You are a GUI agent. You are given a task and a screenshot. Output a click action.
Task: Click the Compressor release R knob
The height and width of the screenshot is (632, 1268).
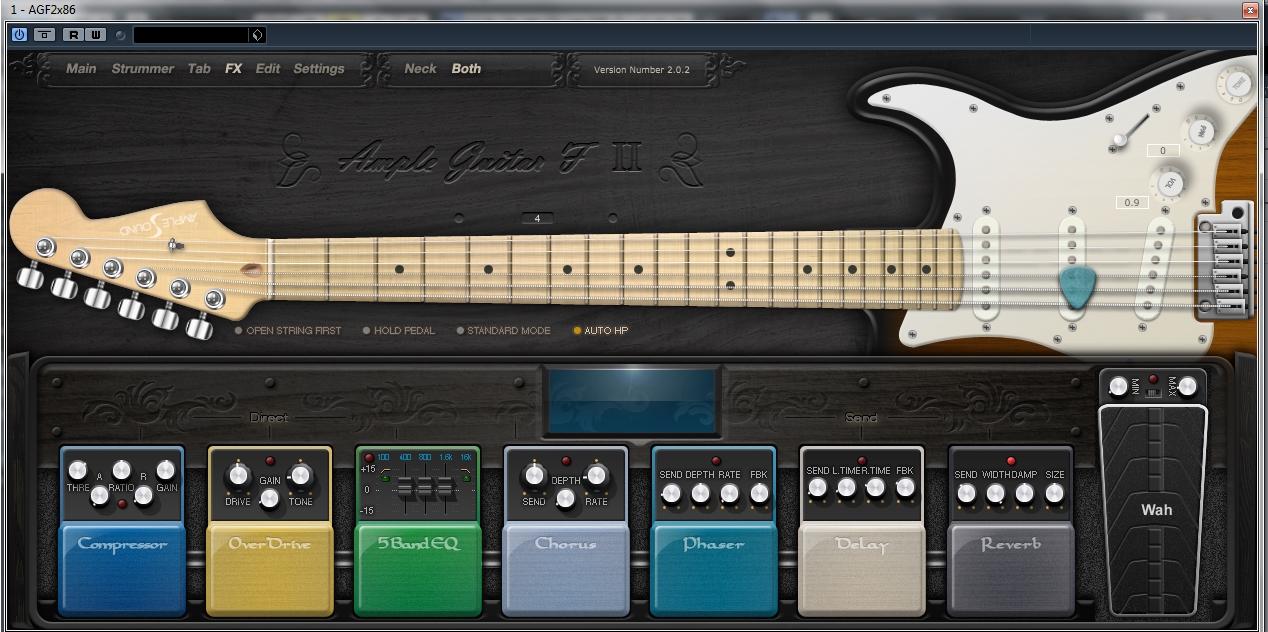143,495
